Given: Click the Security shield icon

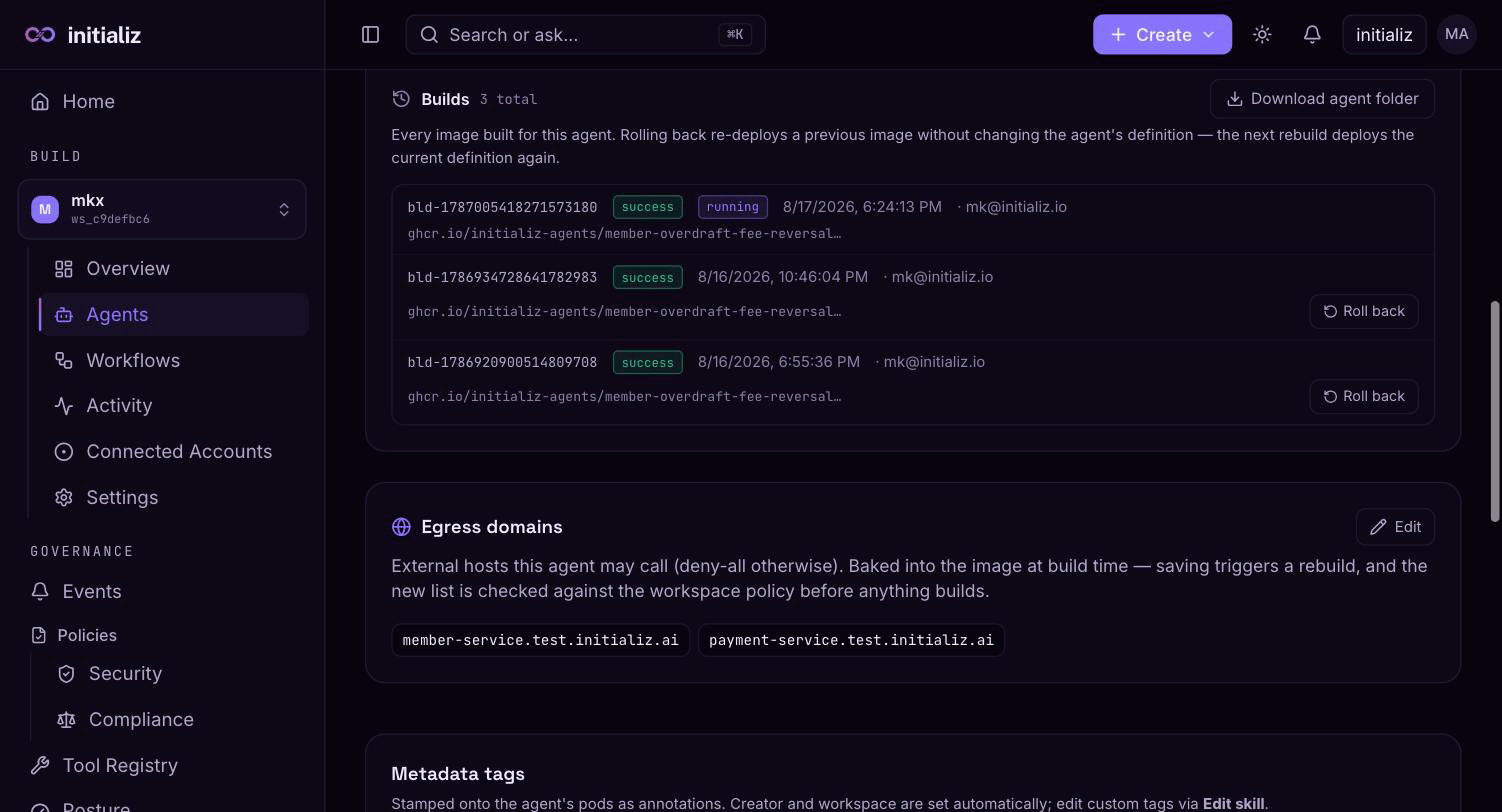Looking at the screenshot, I should pyautogui.click(x=66, y=674).
